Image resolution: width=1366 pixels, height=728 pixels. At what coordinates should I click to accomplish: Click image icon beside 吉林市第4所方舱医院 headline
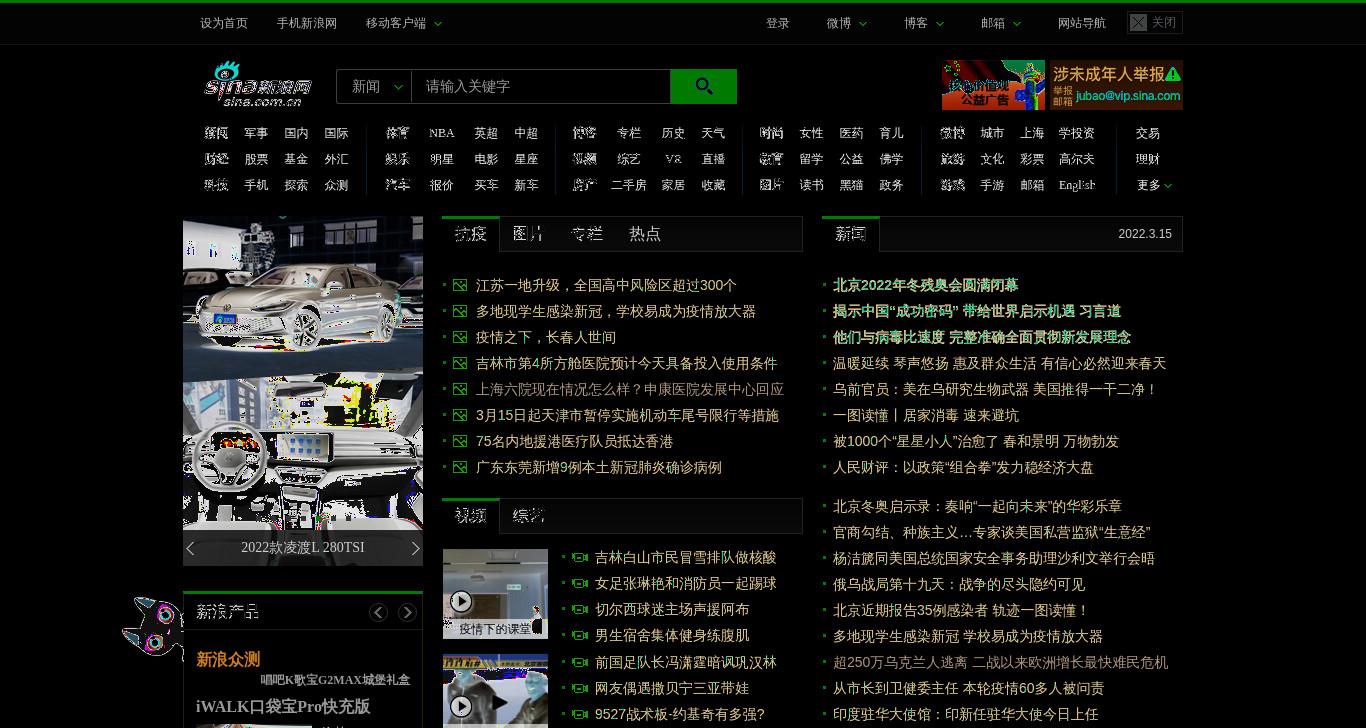pos(460,363)
